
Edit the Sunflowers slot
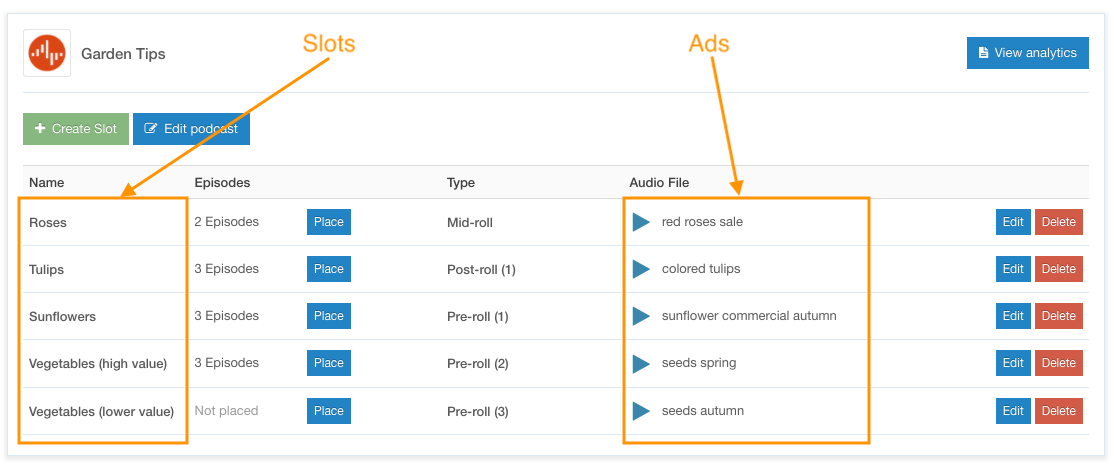[x=1012, y=315]
